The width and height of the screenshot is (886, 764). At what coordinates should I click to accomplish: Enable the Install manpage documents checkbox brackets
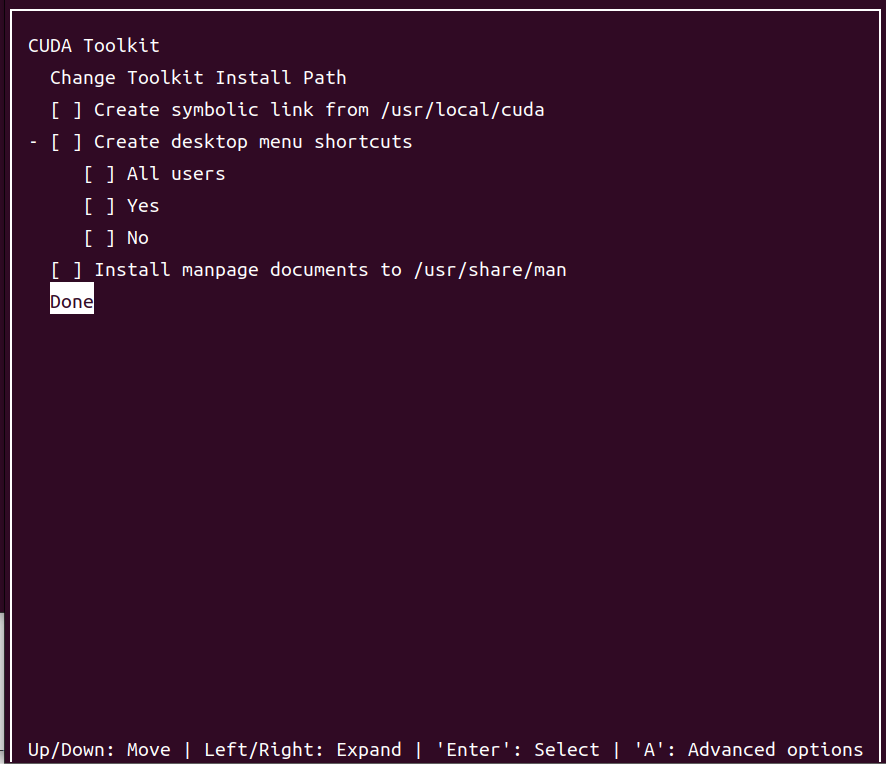point(66,270)
